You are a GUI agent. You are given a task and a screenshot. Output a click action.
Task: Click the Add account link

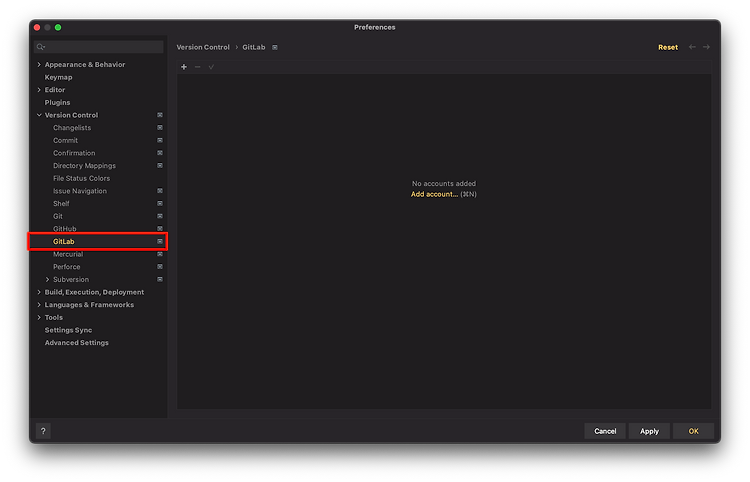434,194
